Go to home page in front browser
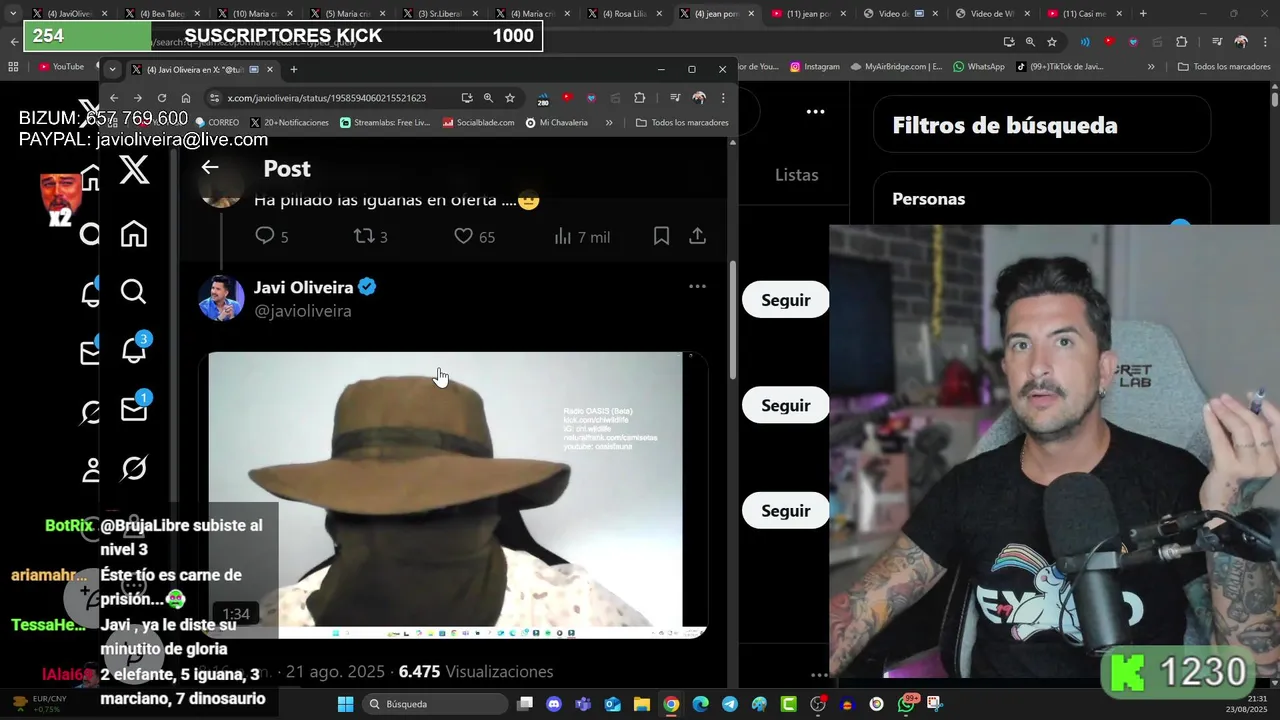This screenshot has height=720, width=1280. pos(186,98)
